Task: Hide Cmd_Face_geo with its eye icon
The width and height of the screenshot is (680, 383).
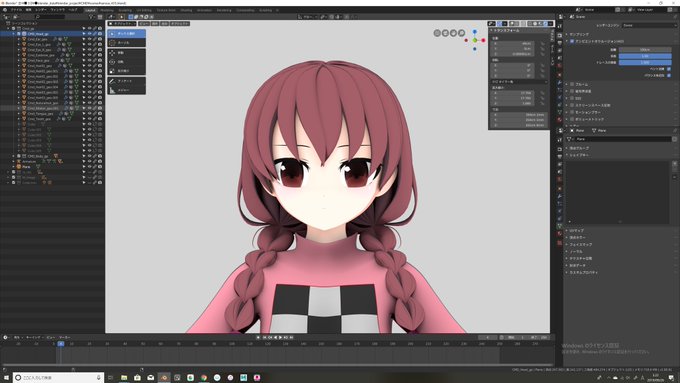Action: [89, 60]
